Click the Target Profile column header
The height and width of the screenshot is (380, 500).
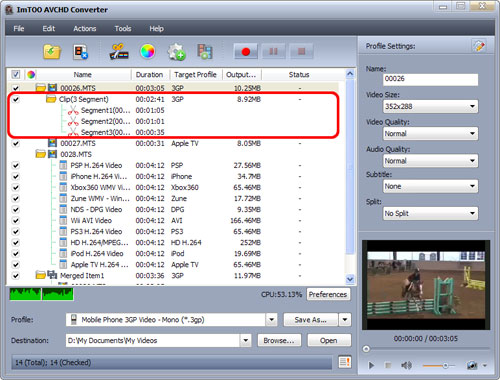[x=195, y=75]
